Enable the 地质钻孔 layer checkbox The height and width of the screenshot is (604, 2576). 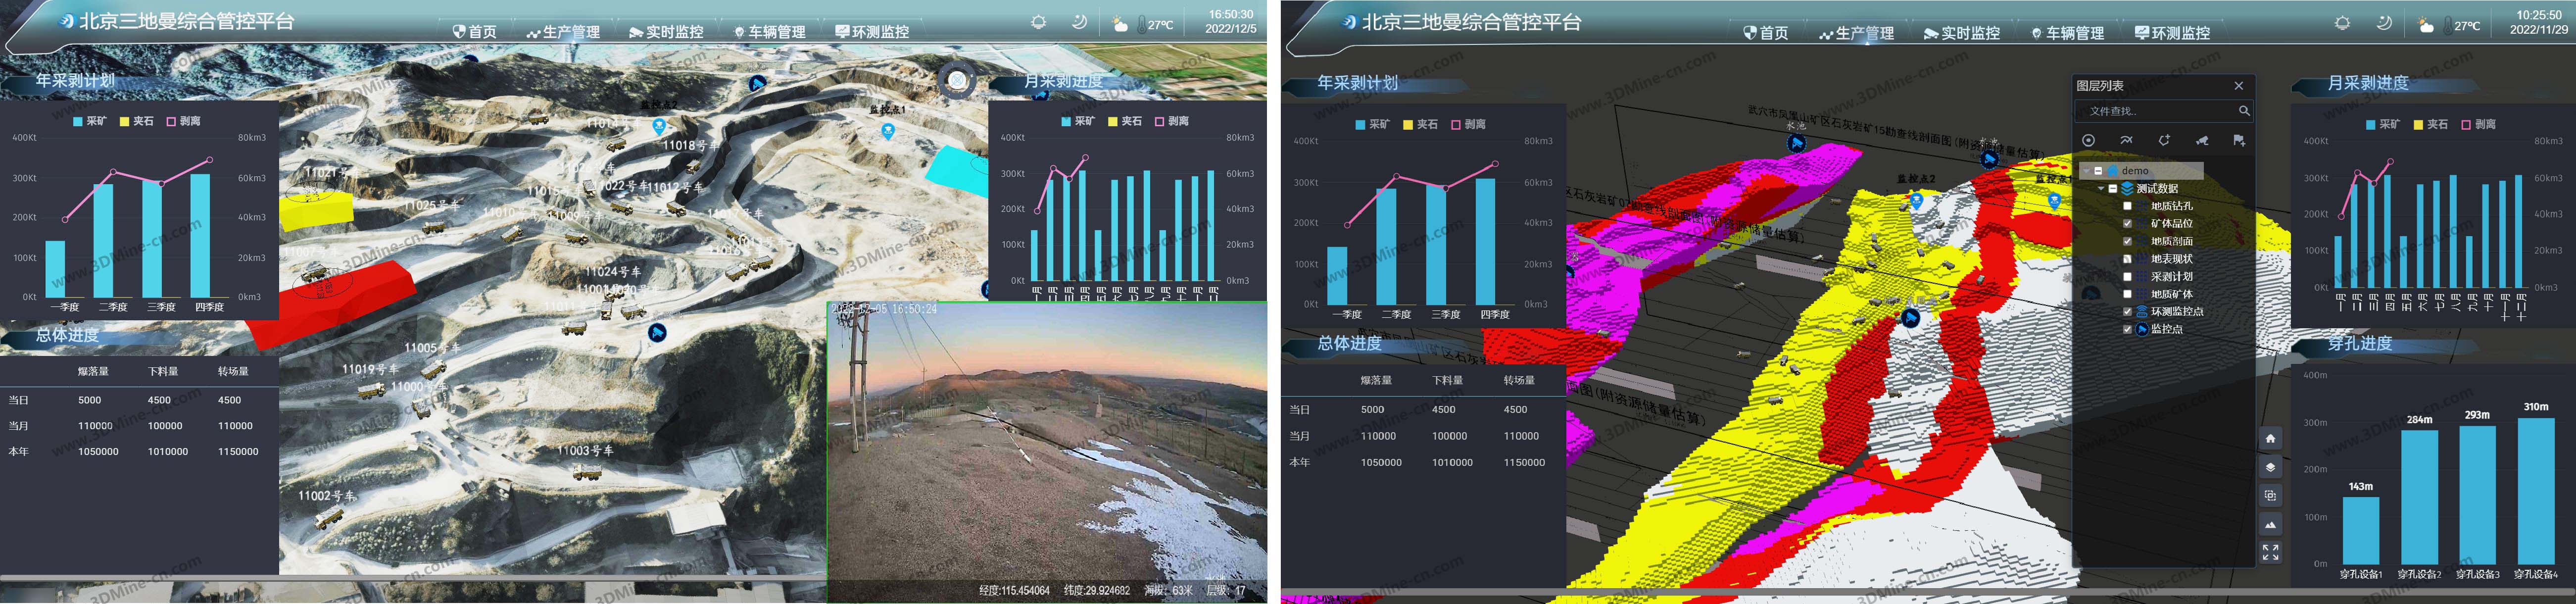tap(2127, 206)
